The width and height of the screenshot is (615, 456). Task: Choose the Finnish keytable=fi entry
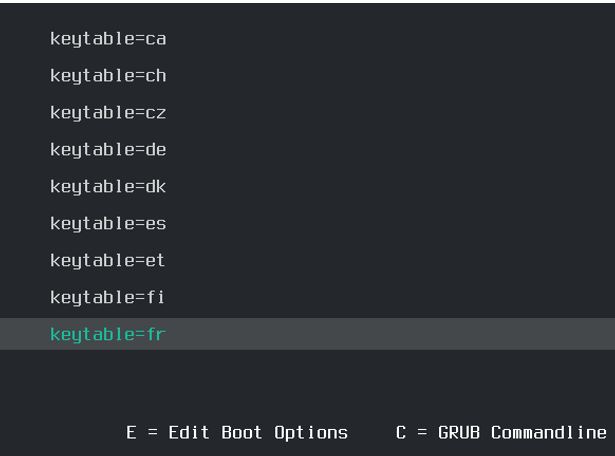(108, 298)
